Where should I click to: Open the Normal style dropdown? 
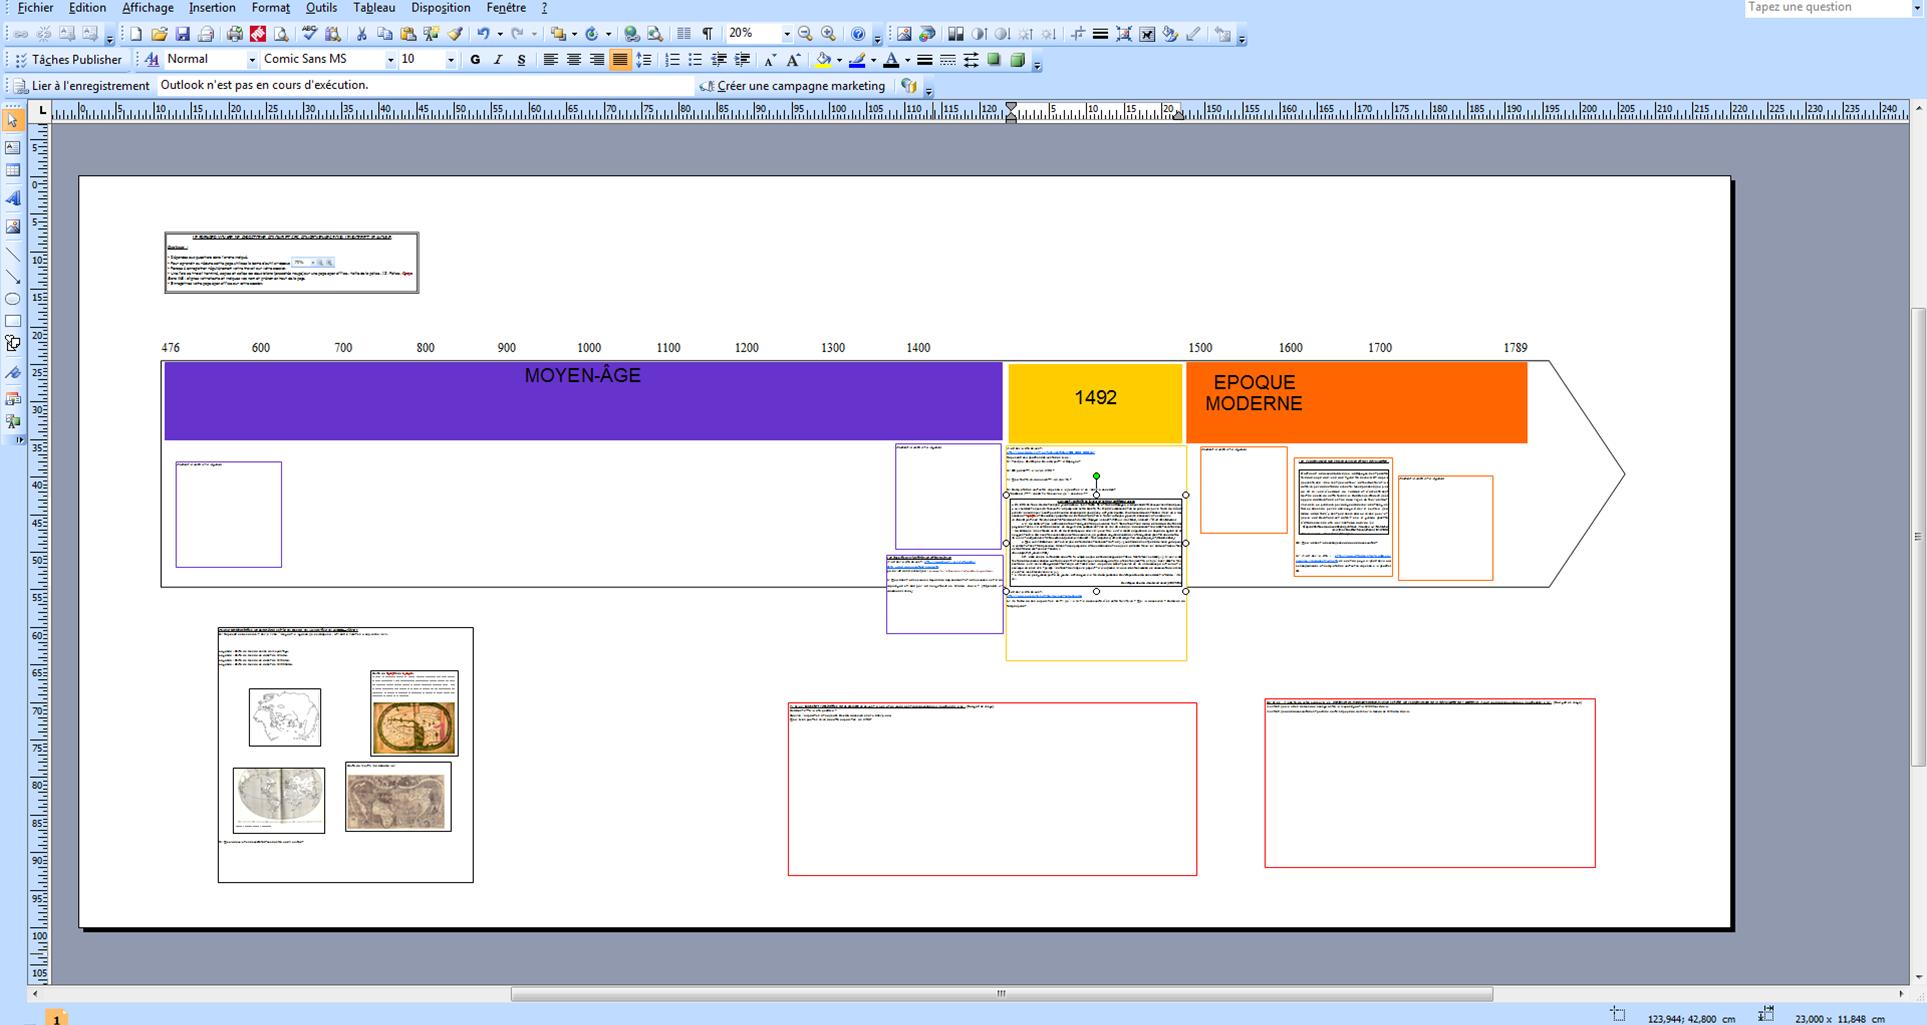[252, 60]
